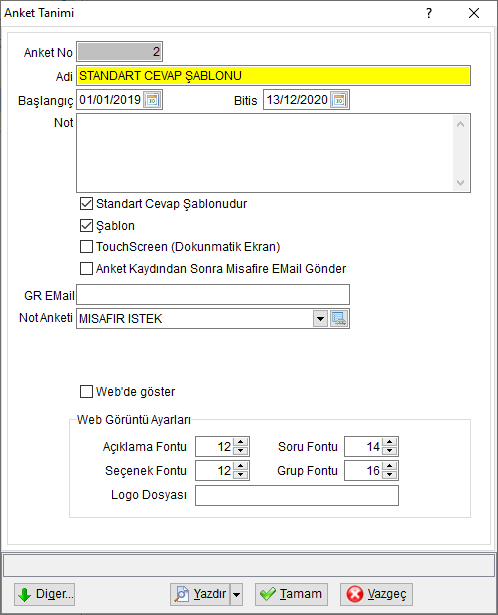Decrease the Seçenek Fontu value
This screenshot has width=498, height=615.
tap(240, 475)
